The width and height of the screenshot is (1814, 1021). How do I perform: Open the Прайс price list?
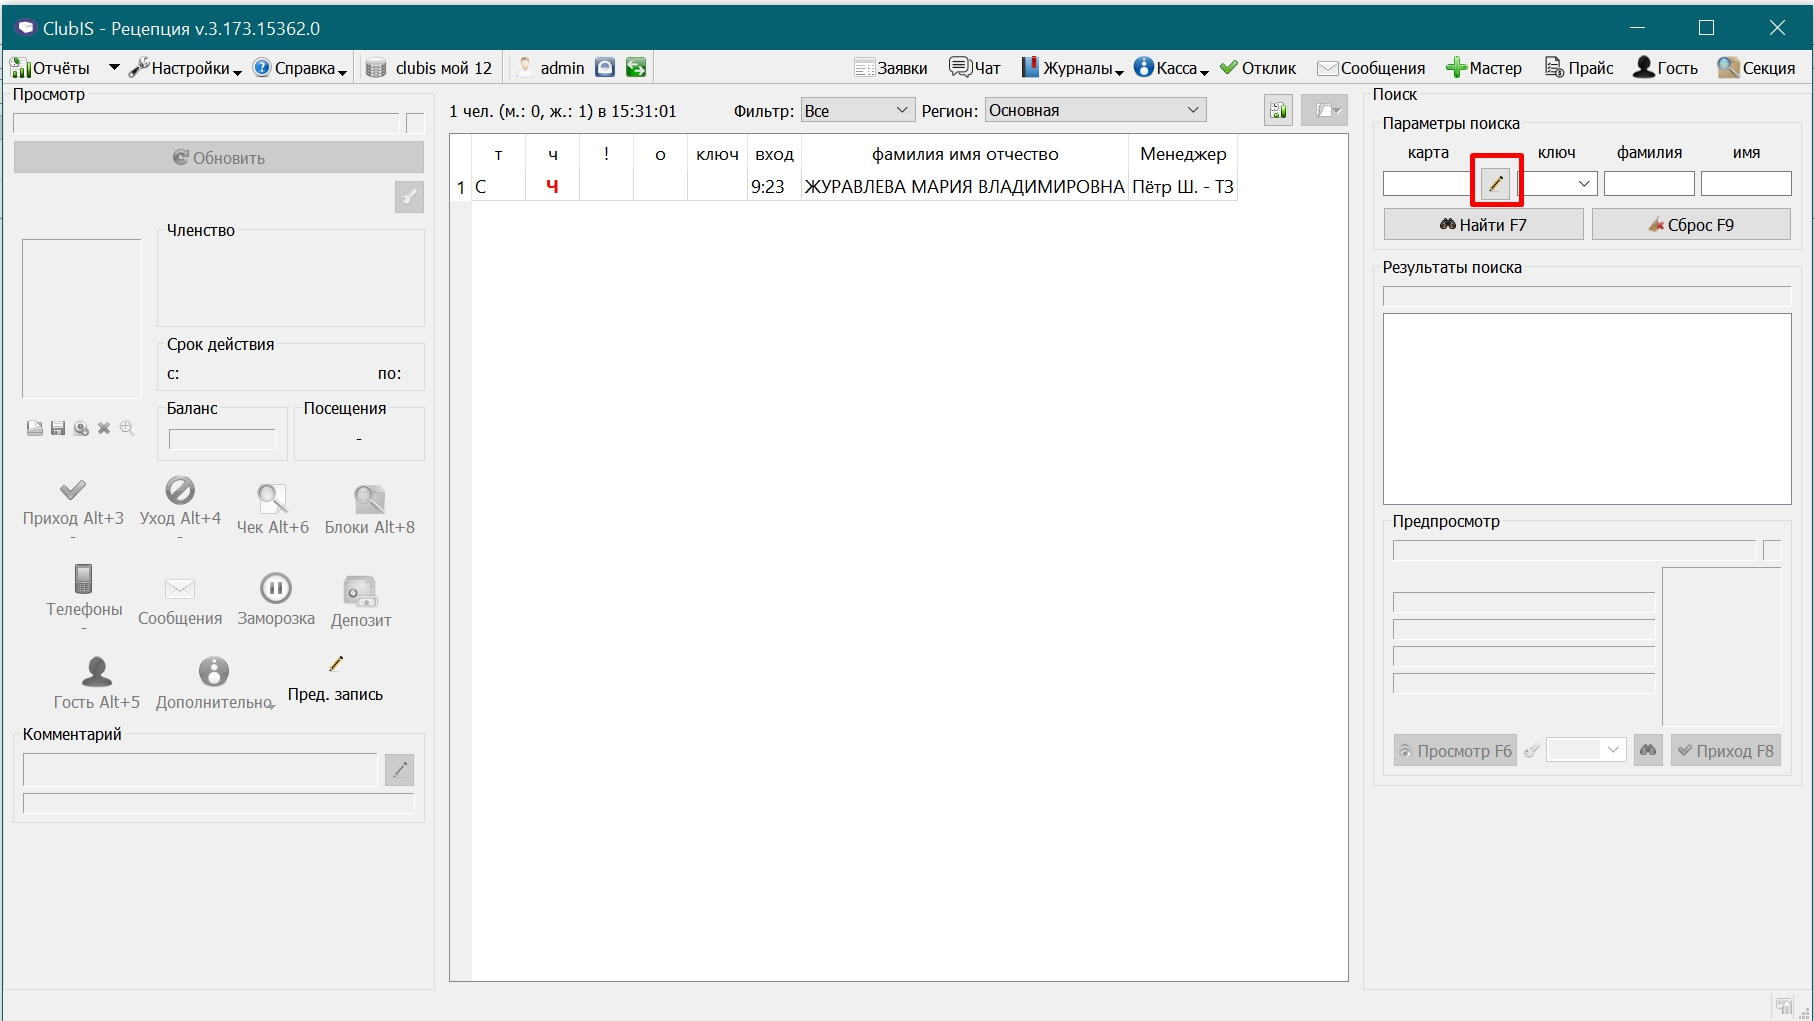point(1579,68)
